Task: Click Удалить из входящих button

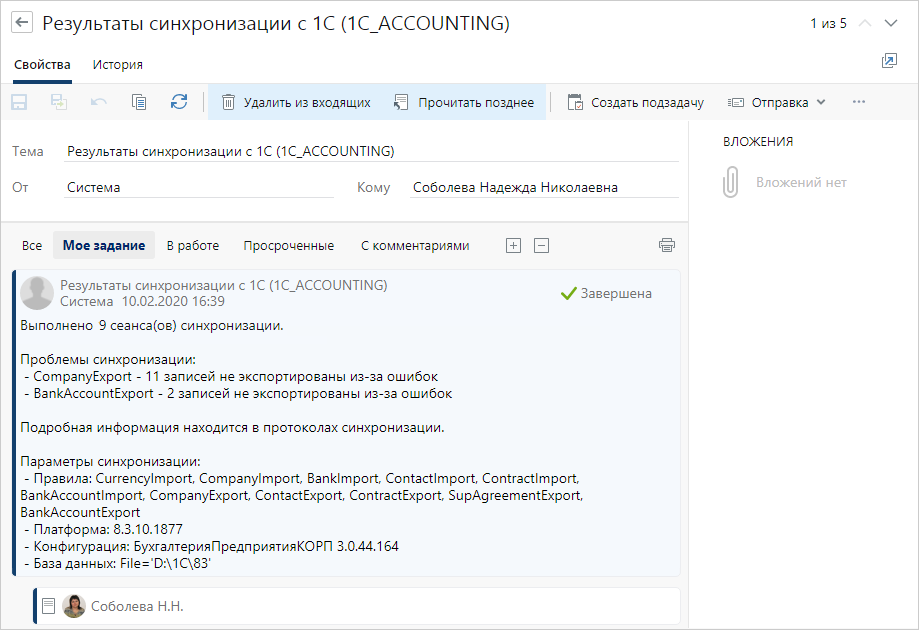Action: click(296, 102)
